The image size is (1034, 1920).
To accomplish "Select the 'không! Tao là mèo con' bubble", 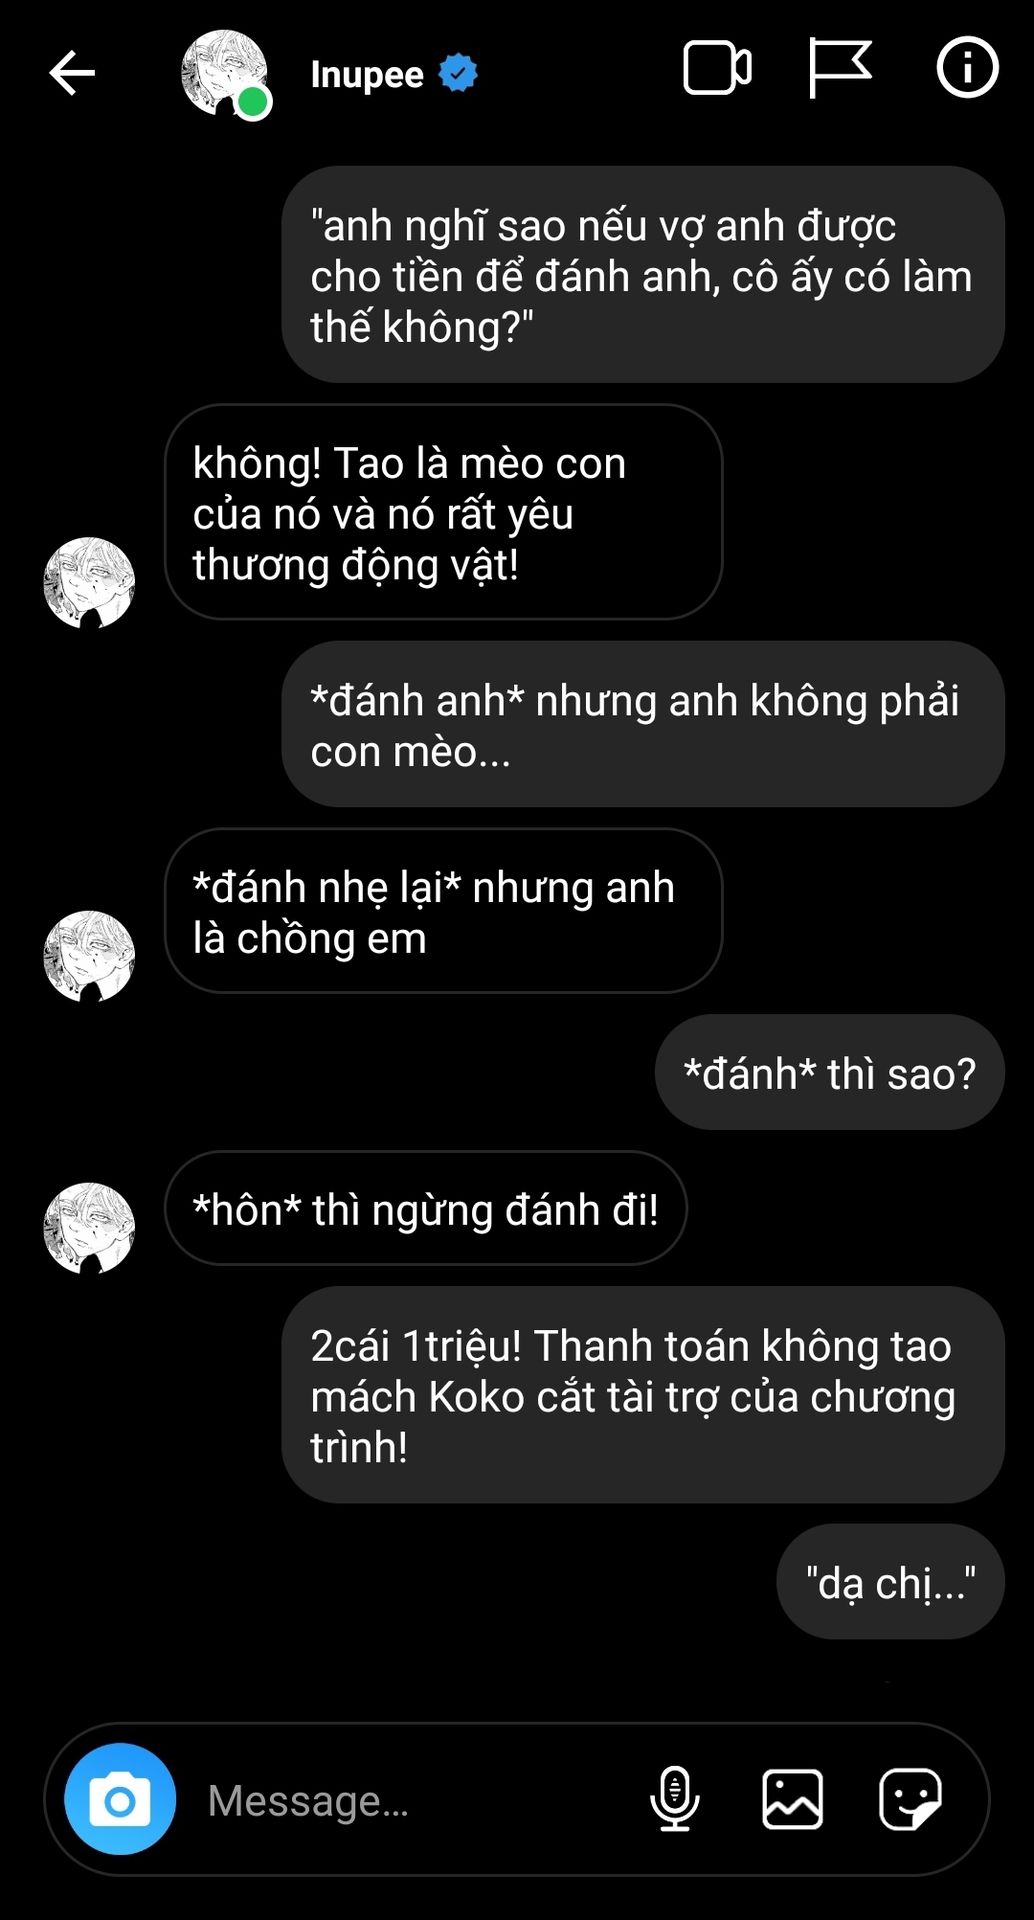I will click(x=443, y=512).
